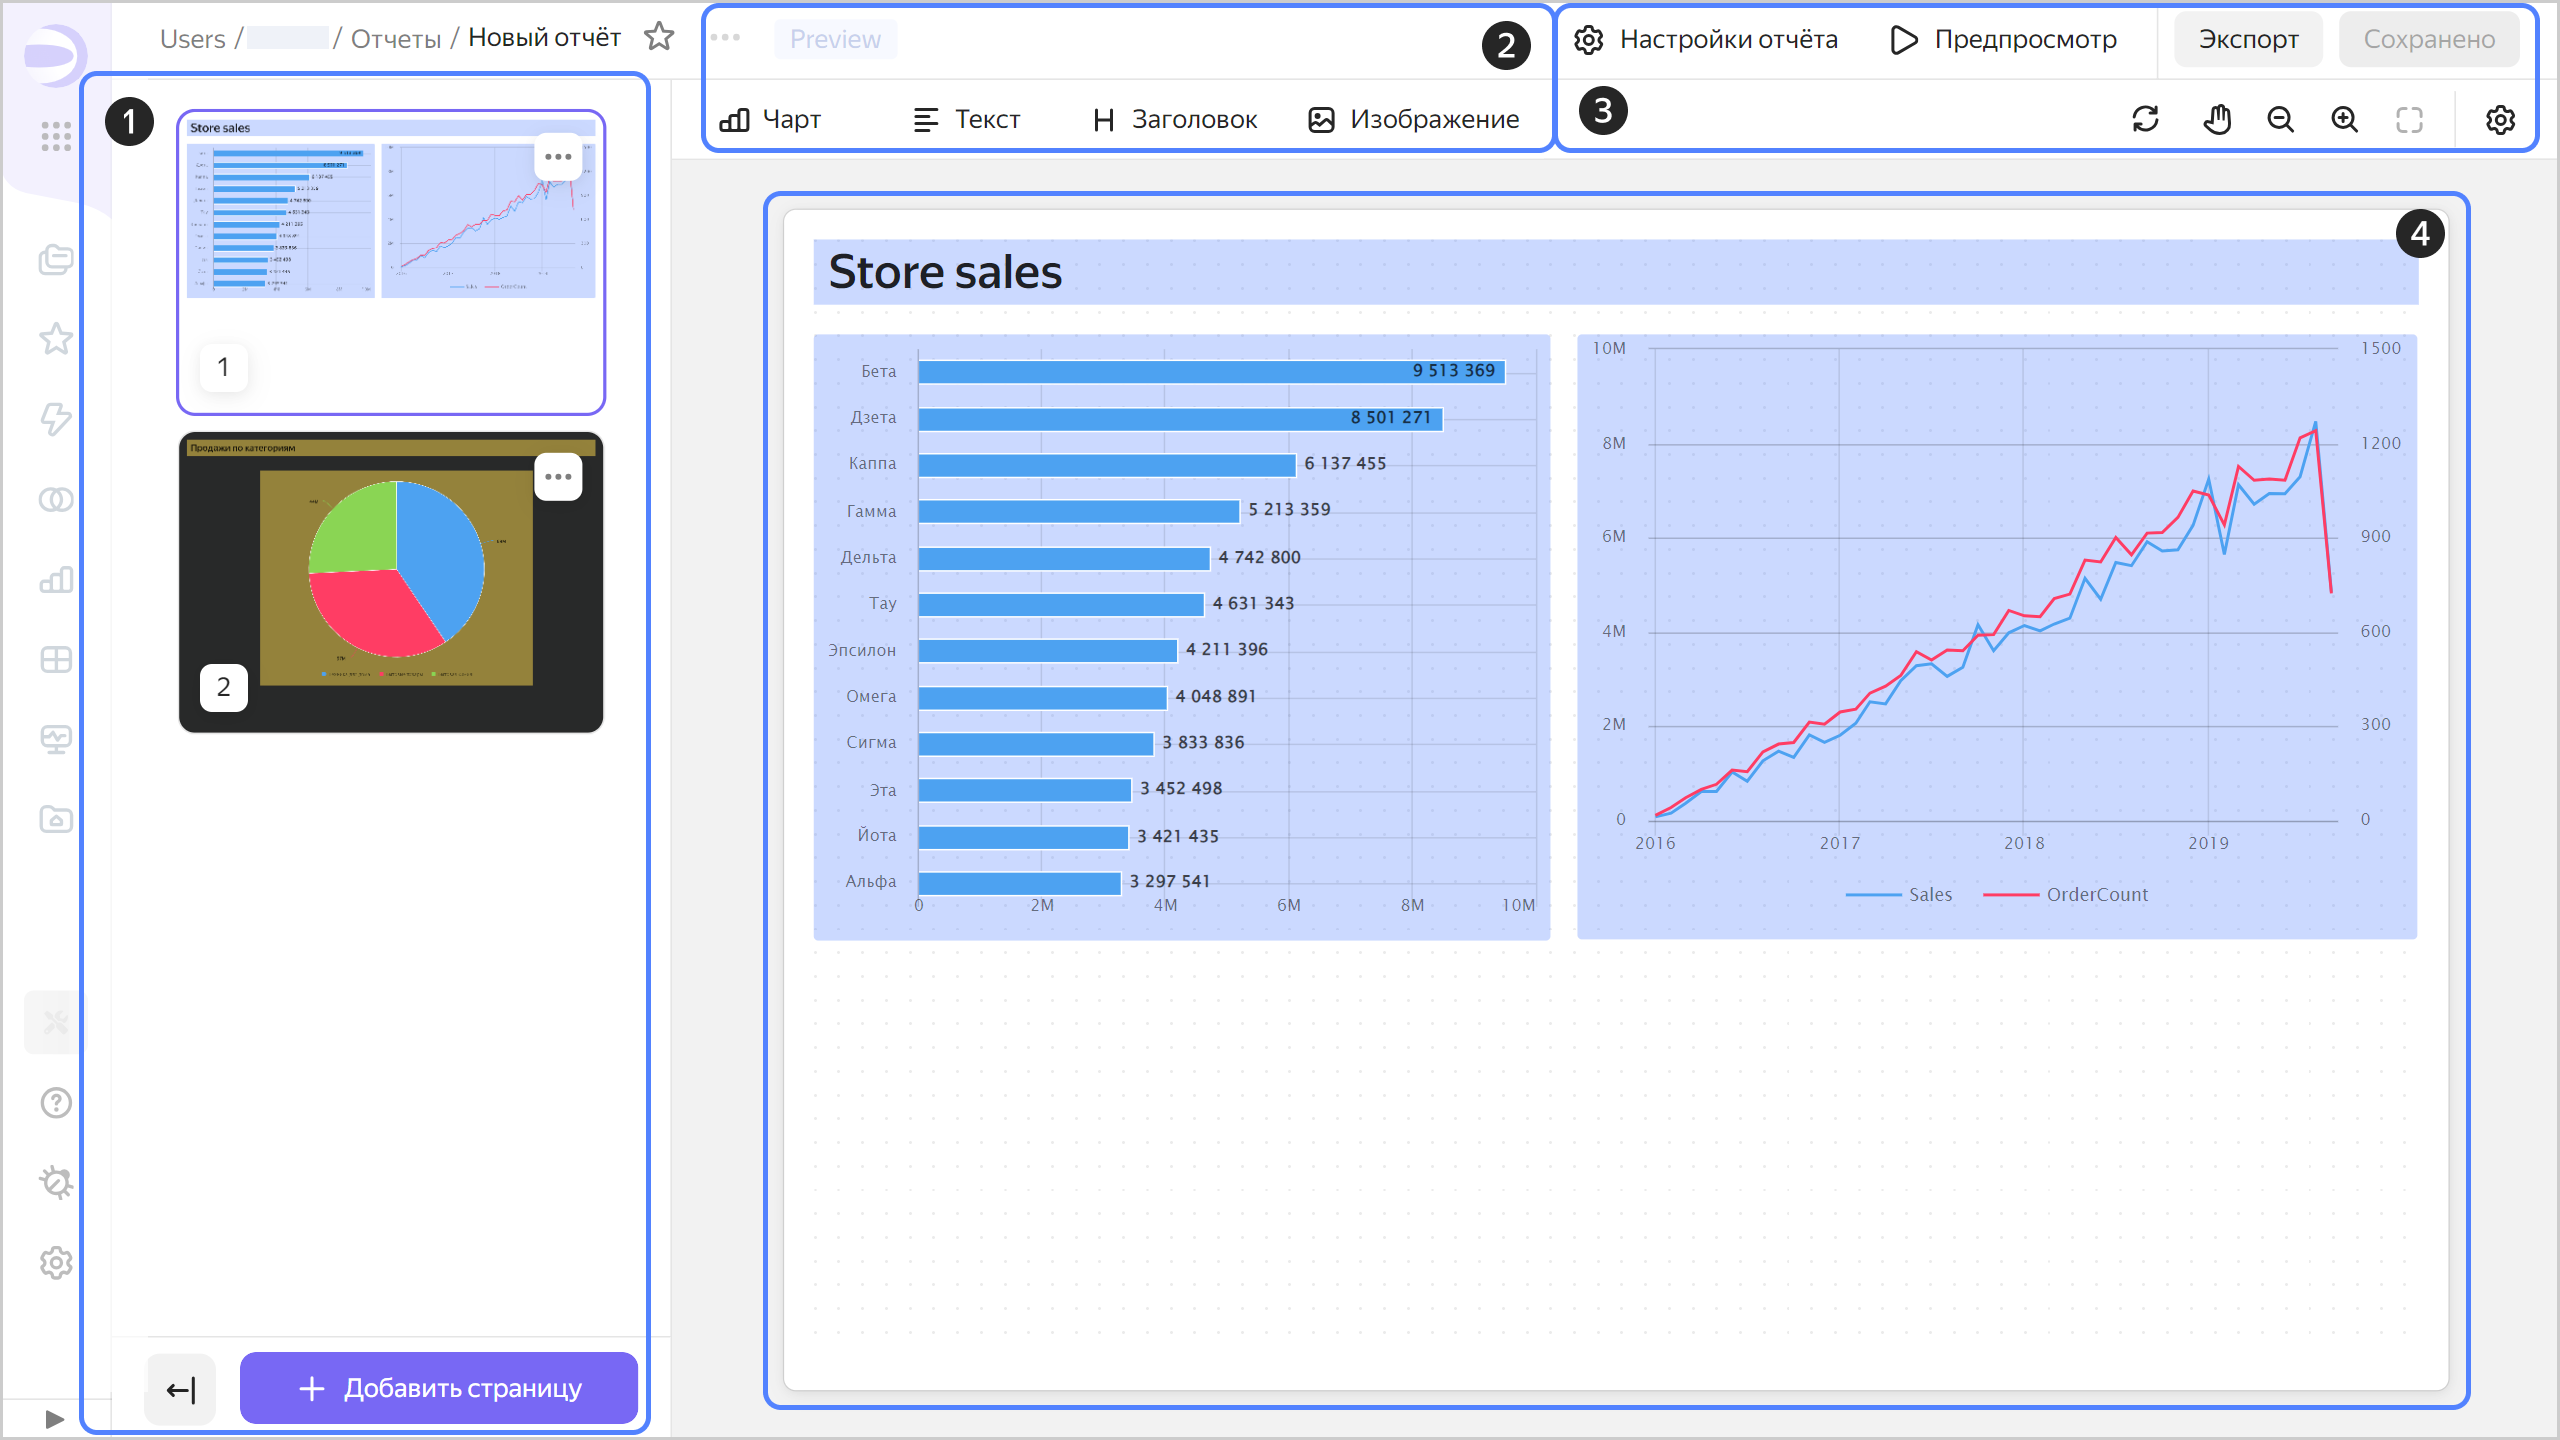Open charts bar icon in the left sidebar
Screen dimensions: 2560x1440
coord(56,579)
